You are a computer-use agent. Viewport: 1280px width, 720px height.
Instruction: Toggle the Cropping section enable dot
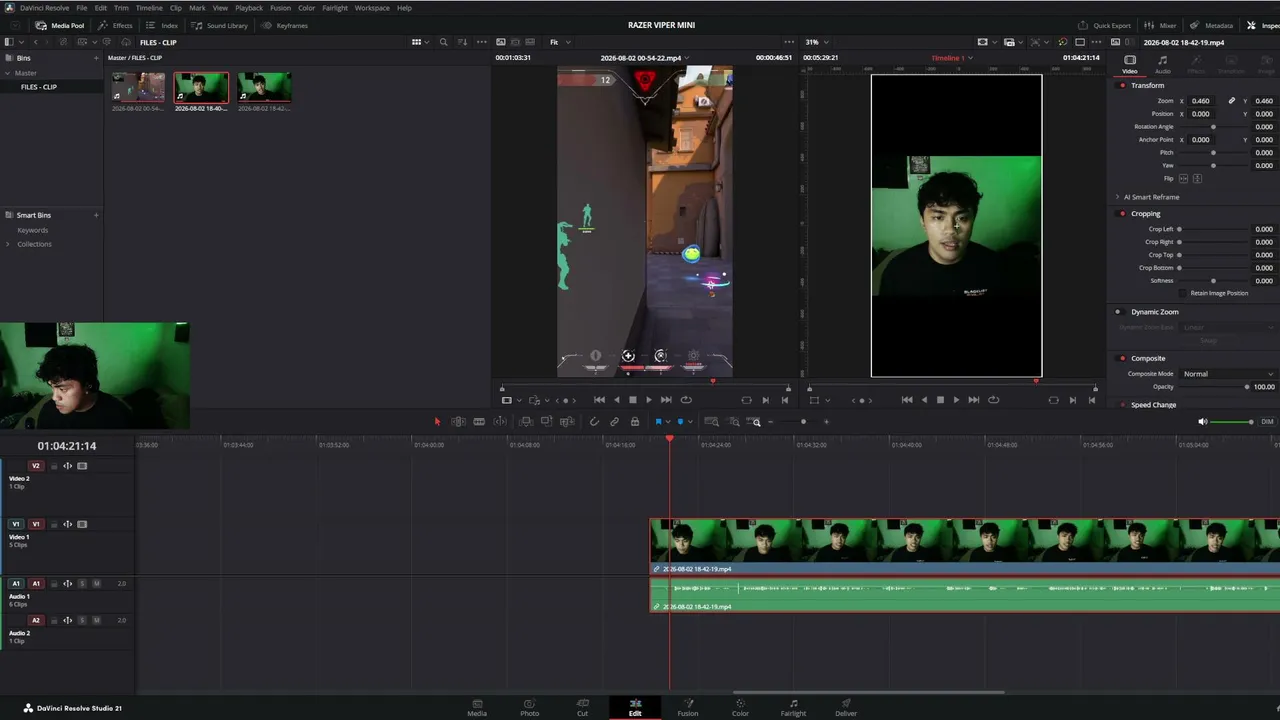[x=1123, y=214]
